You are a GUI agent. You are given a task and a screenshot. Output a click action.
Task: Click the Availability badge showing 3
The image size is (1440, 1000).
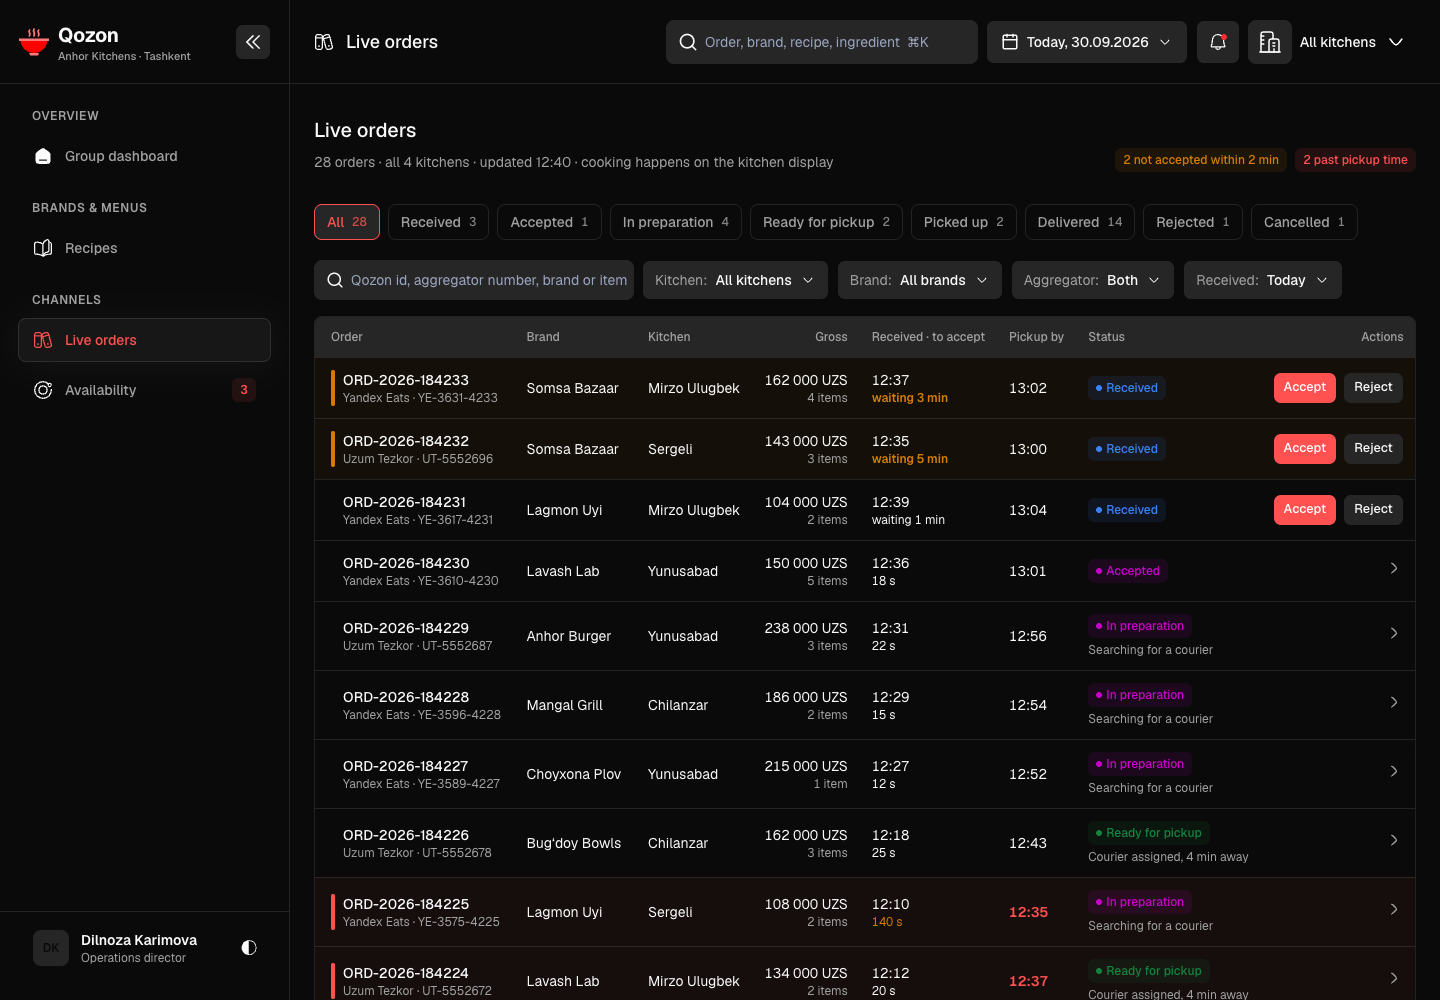pos(244,390)
